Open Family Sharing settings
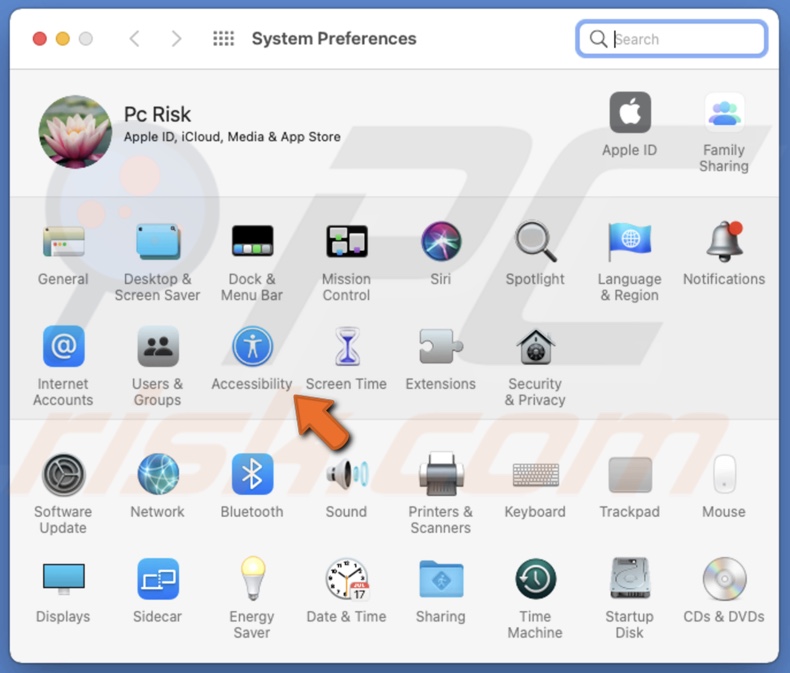 724,113
